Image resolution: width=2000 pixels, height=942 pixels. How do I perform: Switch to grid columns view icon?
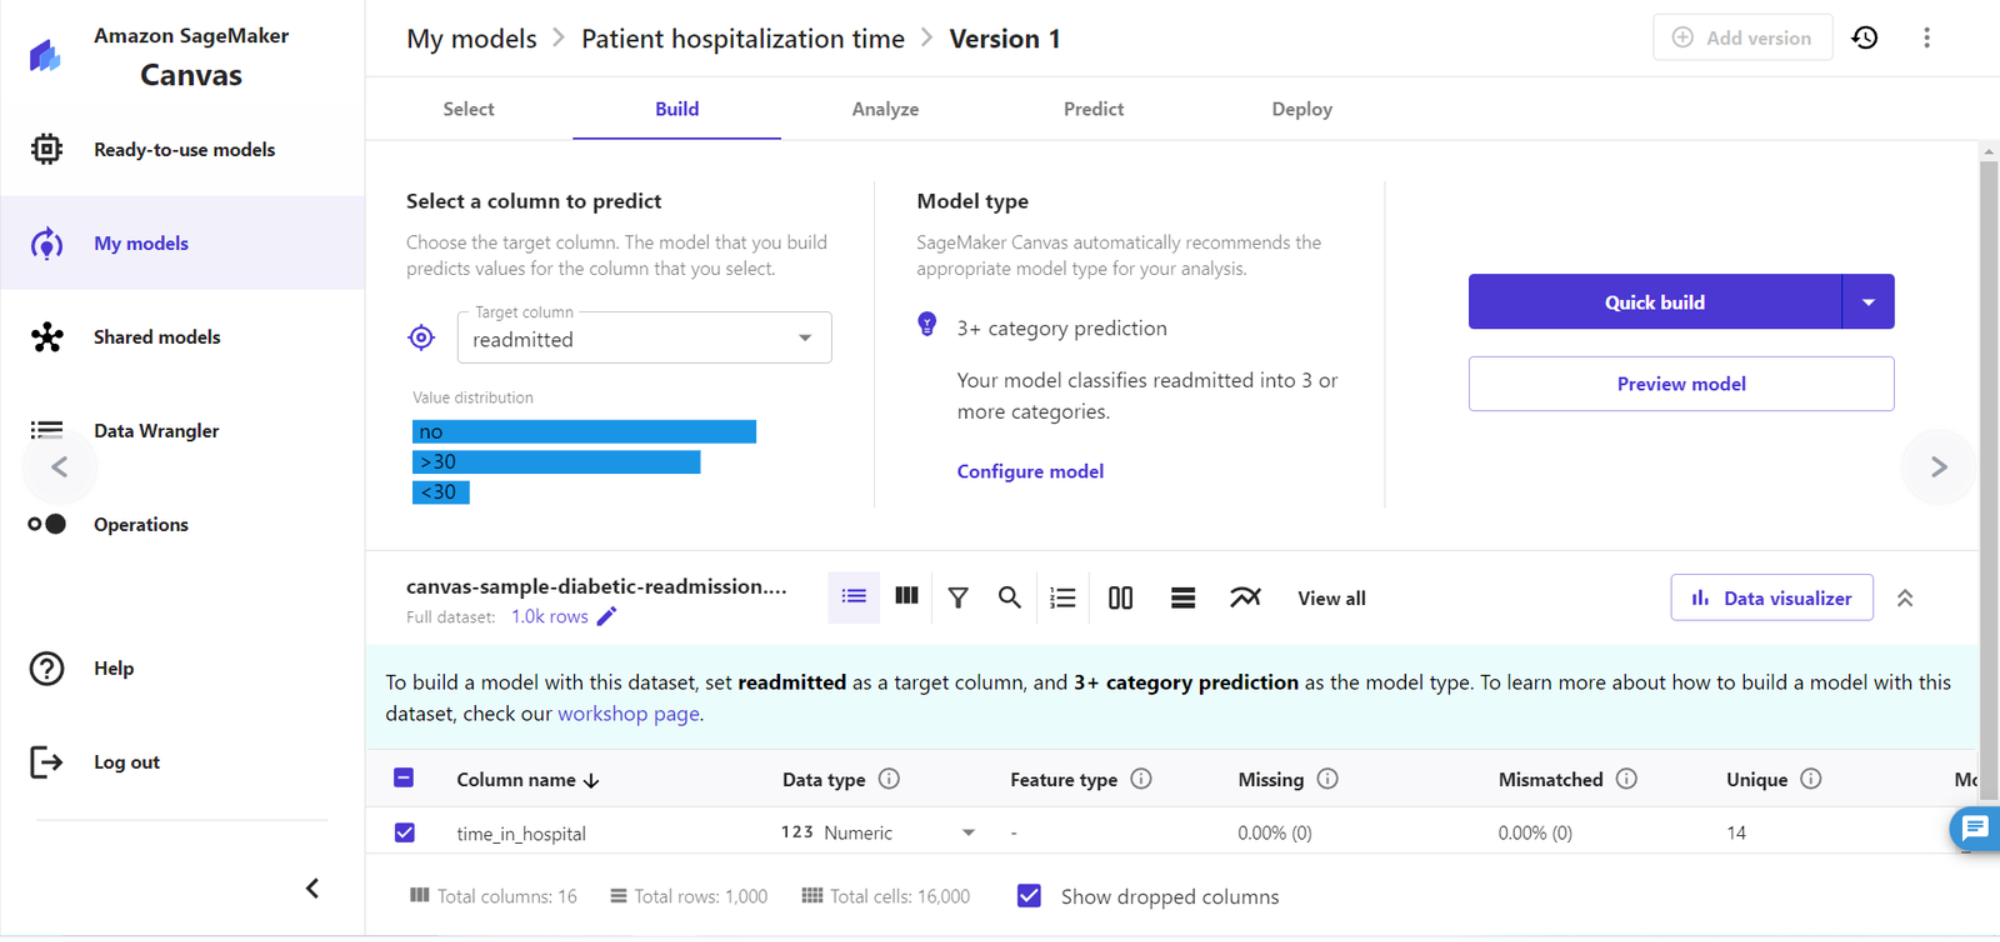[907, 596]
